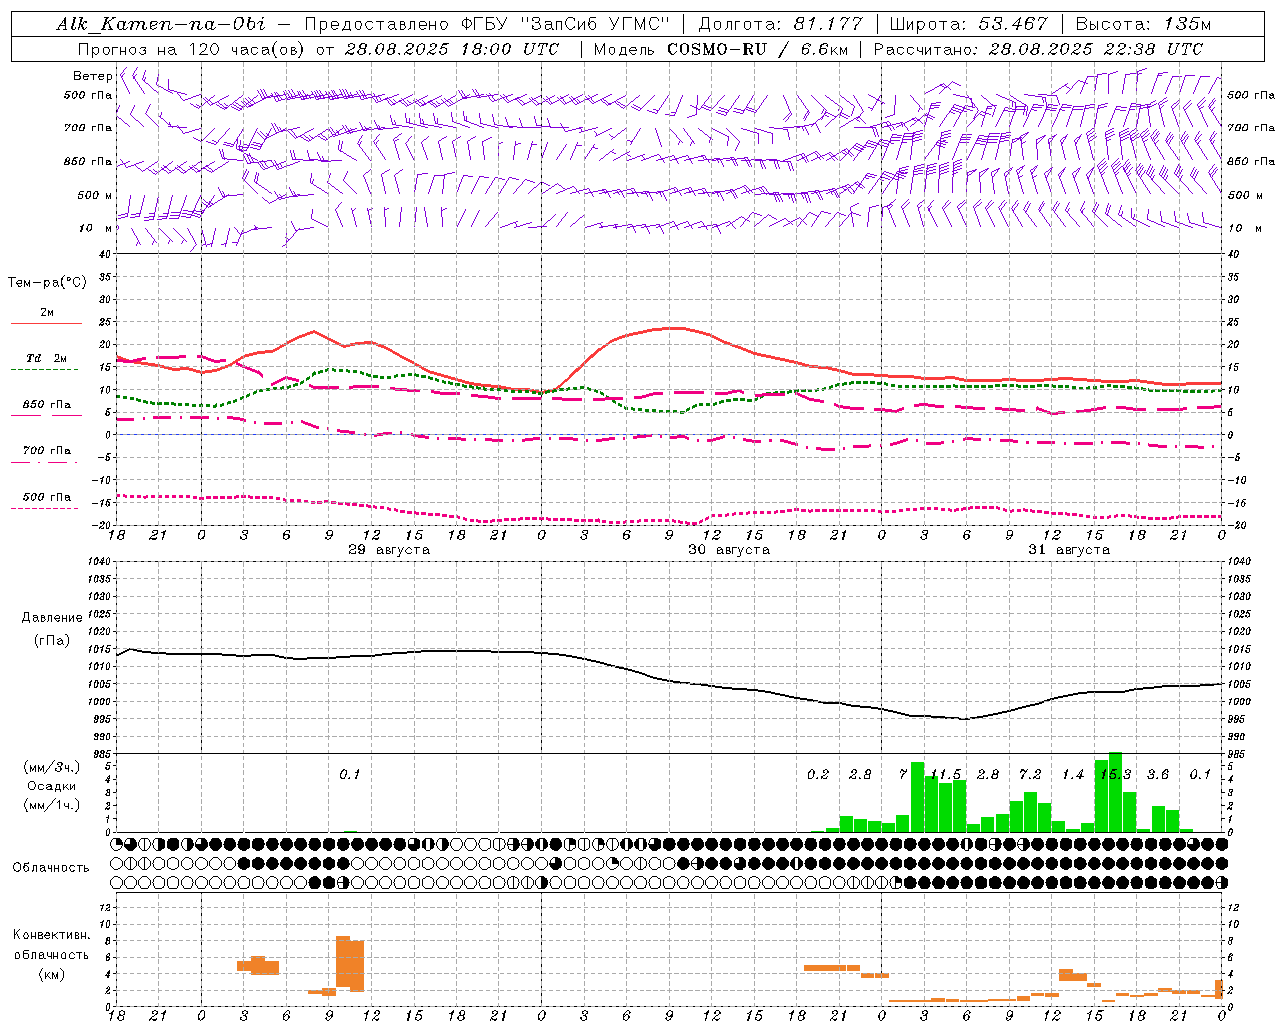Select the text Предоставлено ФГБУ "ЗапСиб УГМС"
This screenshot has width=1280, height=1024.
point(486,24)
